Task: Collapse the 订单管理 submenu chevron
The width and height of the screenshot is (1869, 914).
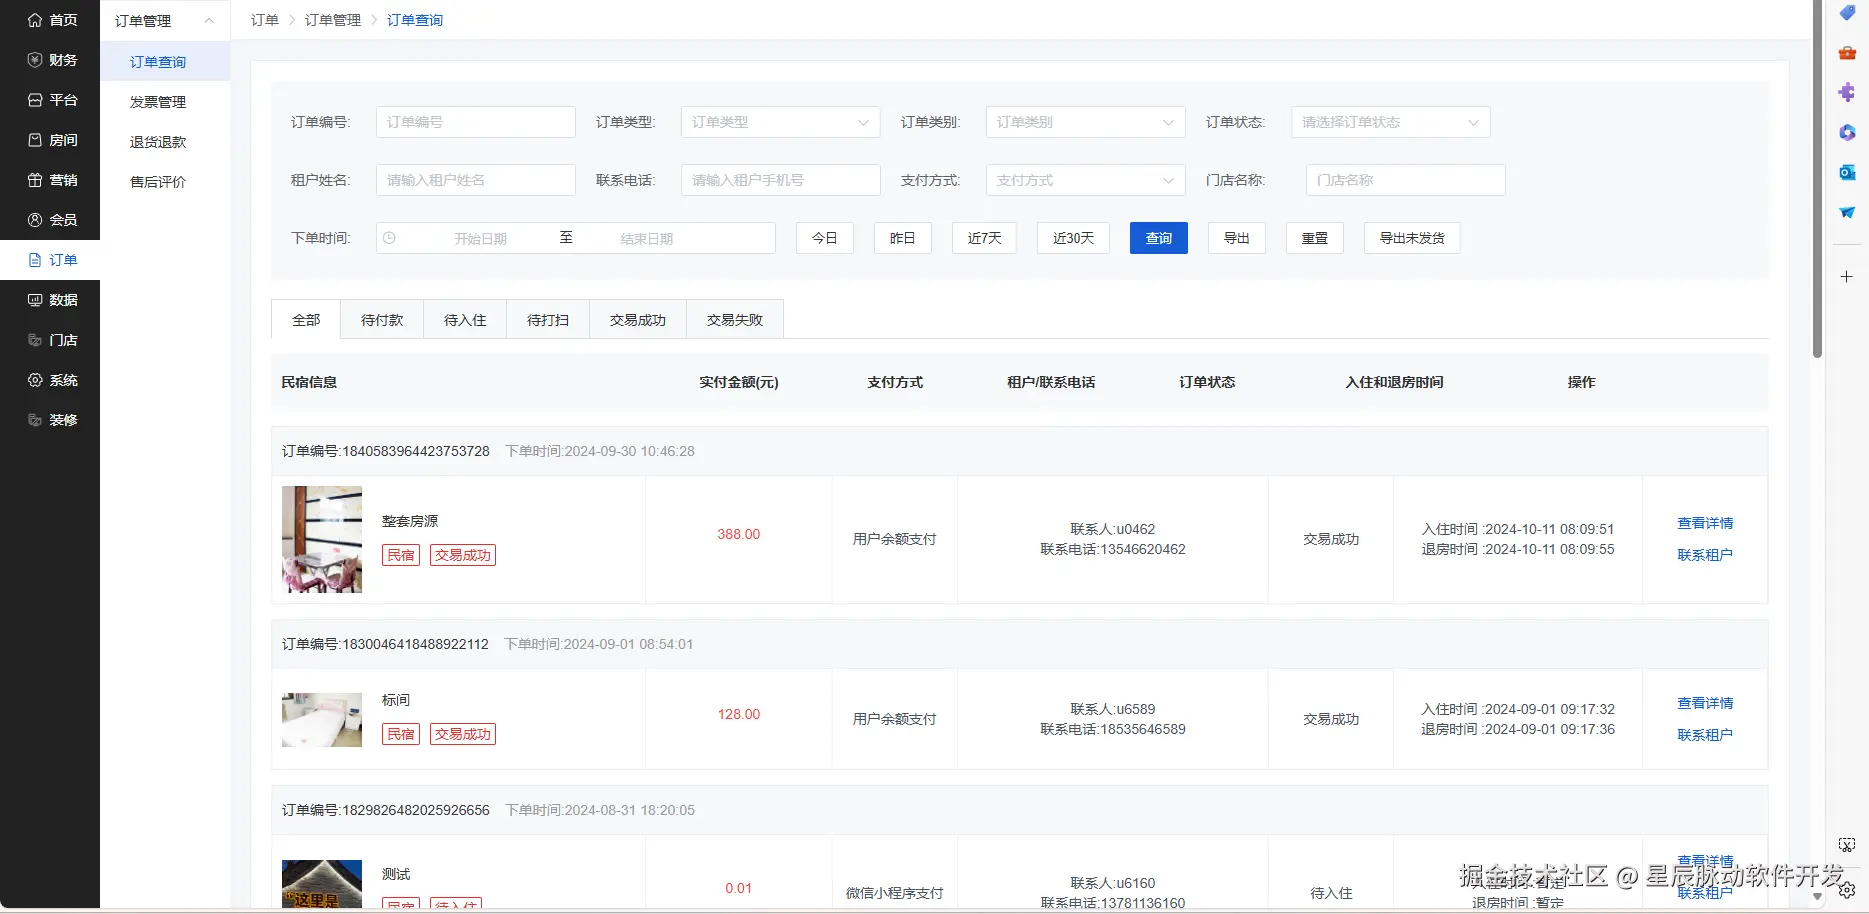Action: tap(209, 20)
